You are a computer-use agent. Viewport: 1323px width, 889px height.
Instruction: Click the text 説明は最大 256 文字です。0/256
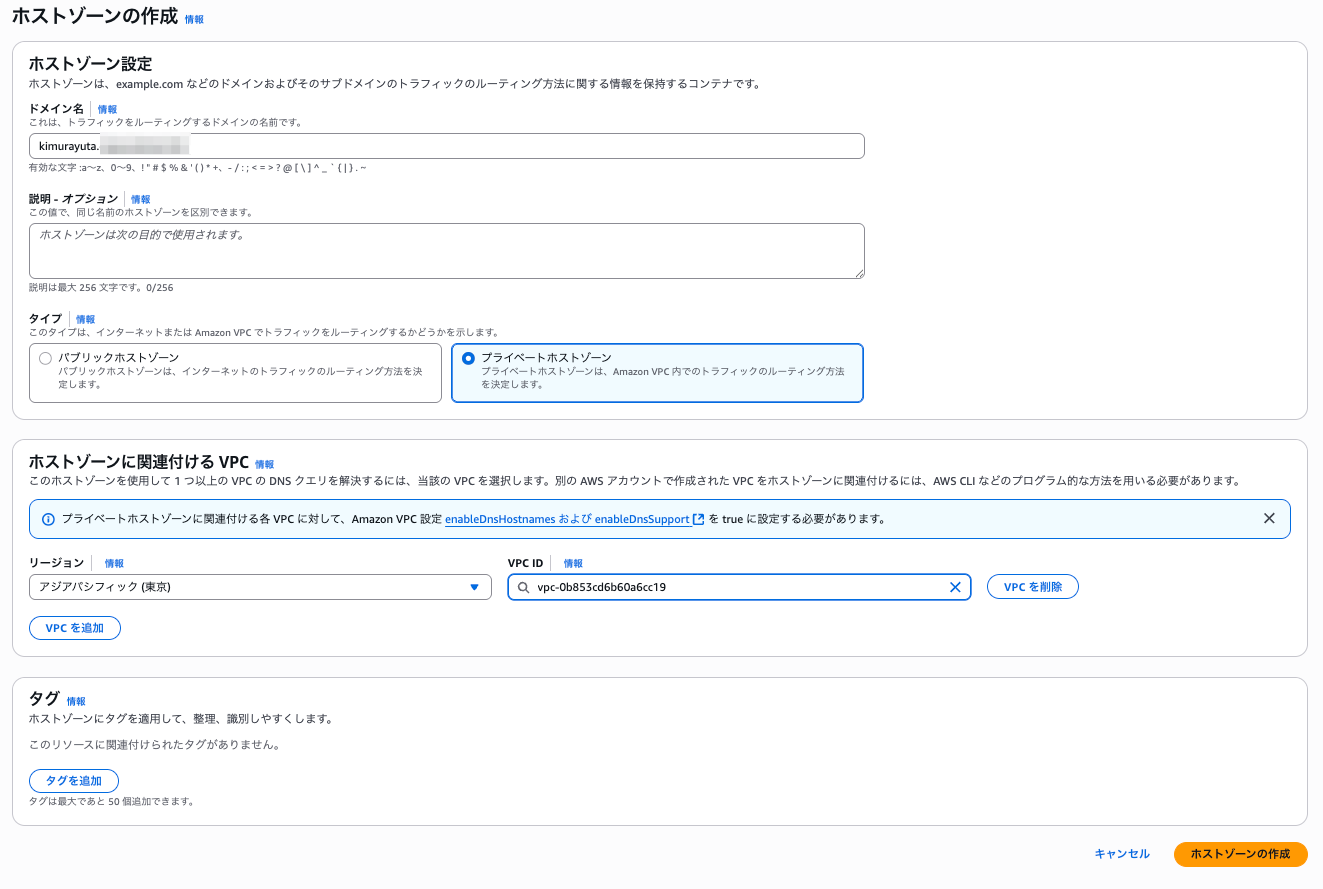[x=101, y=288]
